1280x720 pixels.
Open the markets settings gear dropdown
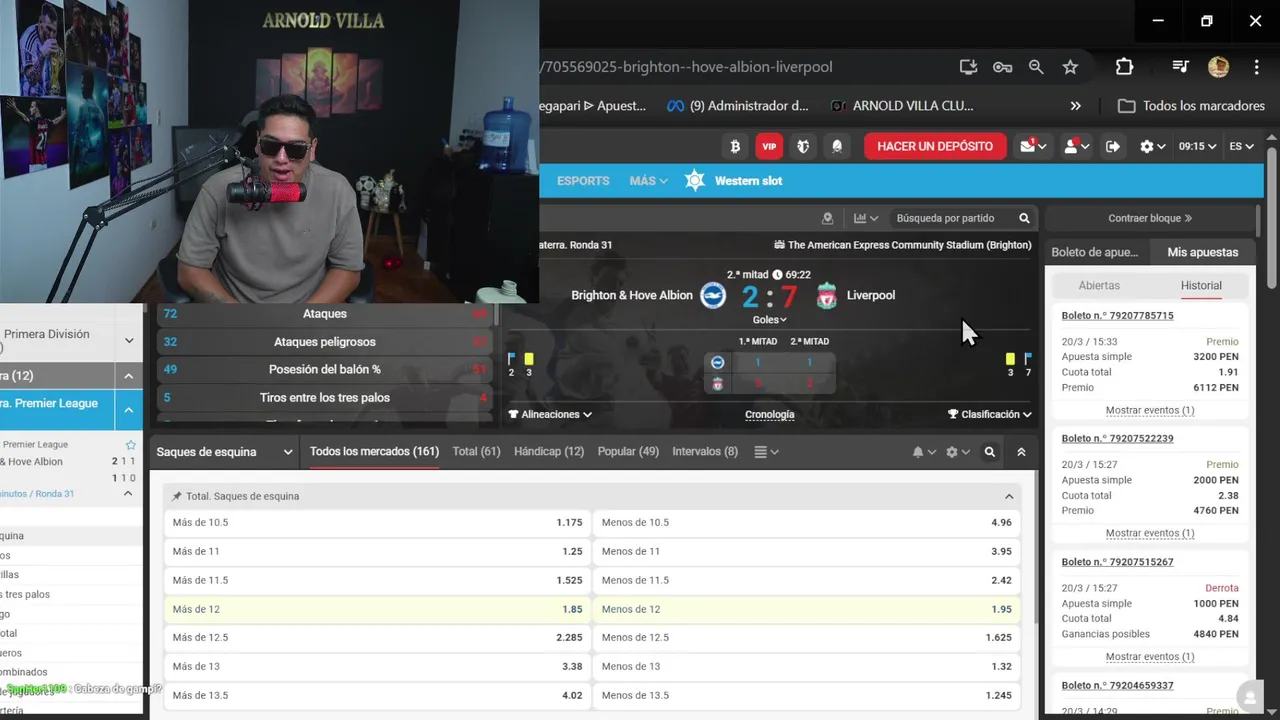pyautogui.click(x=957, y=452)
